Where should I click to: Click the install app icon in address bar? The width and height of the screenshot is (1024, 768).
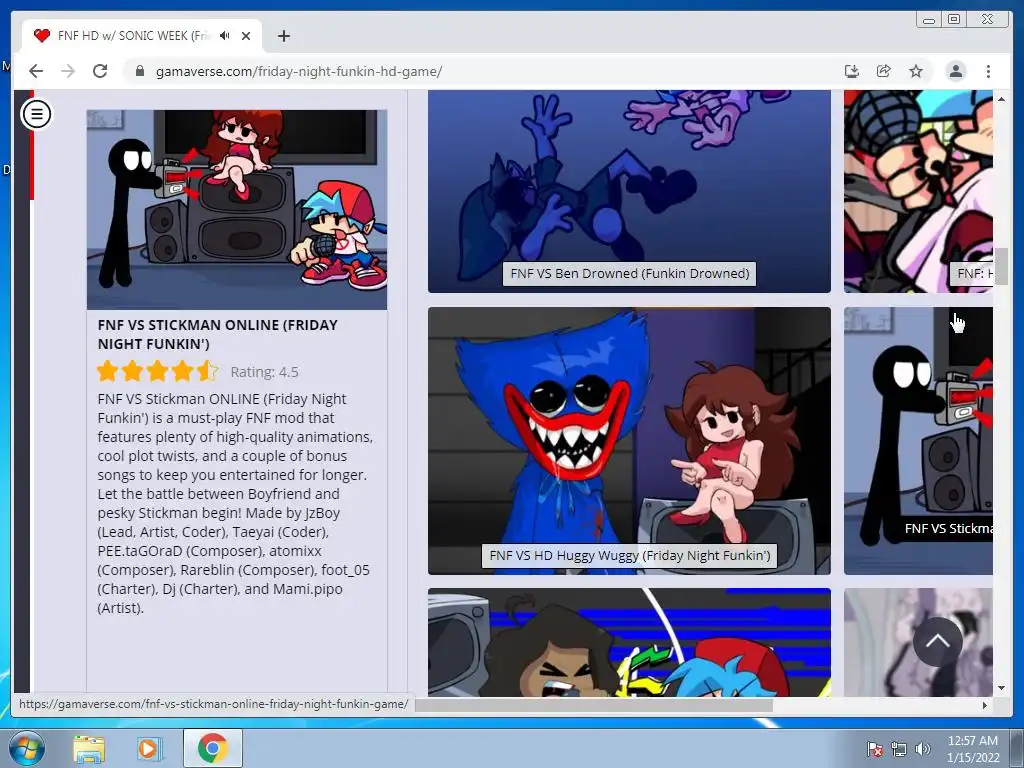pyautogui.click(x=852, y=71)
